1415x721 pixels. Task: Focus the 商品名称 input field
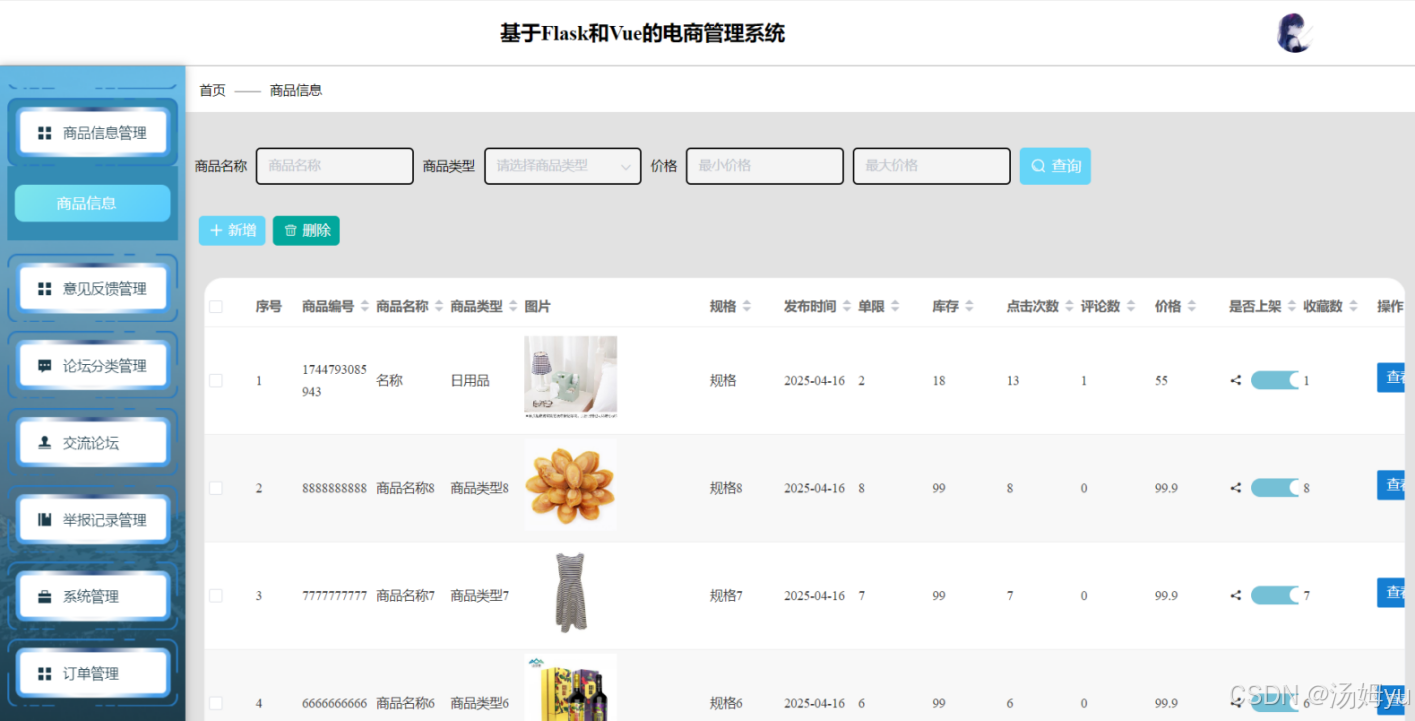[x=335, y=166]
